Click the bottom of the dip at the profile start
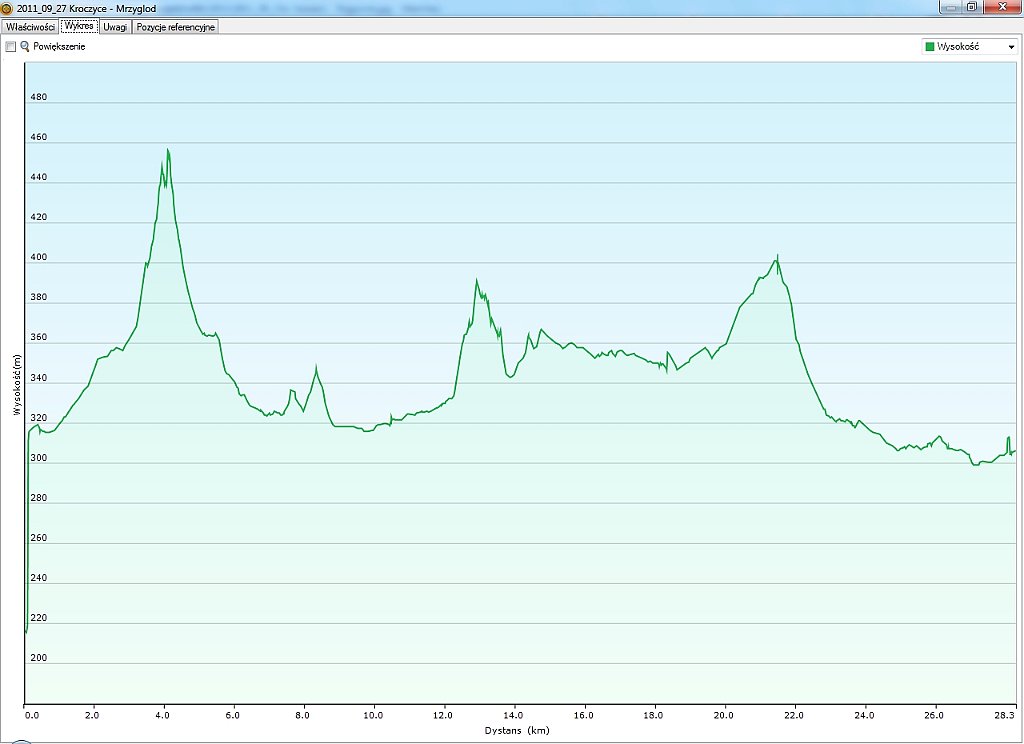 [x=26, y=632]
